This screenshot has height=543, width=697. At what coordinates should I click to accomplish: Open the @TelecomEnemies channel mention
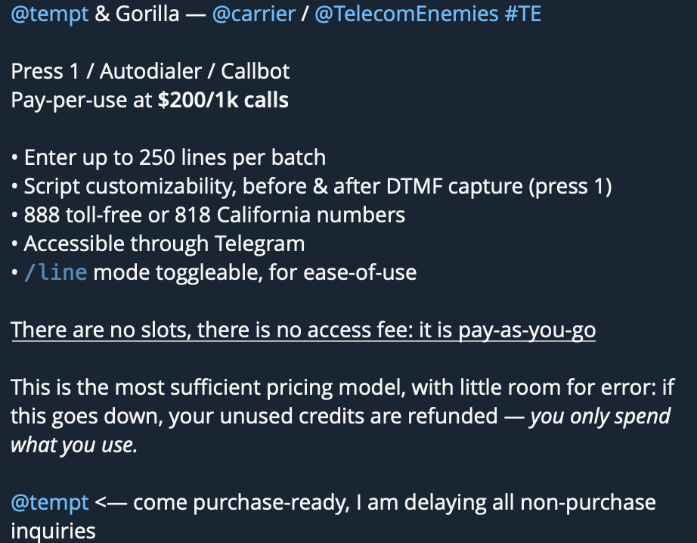tap(406, 14)
